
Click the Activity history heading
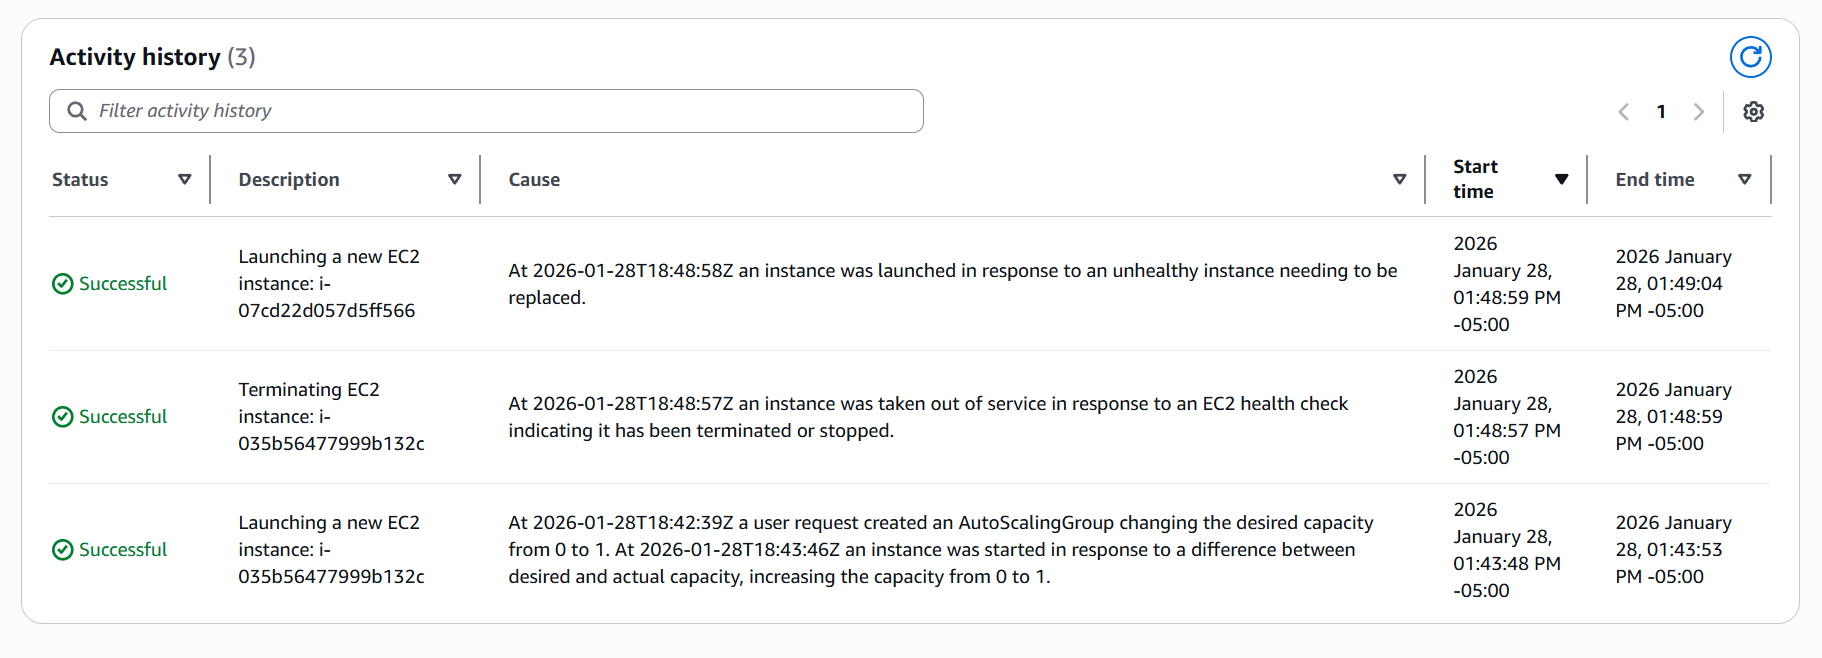point(135,57)
